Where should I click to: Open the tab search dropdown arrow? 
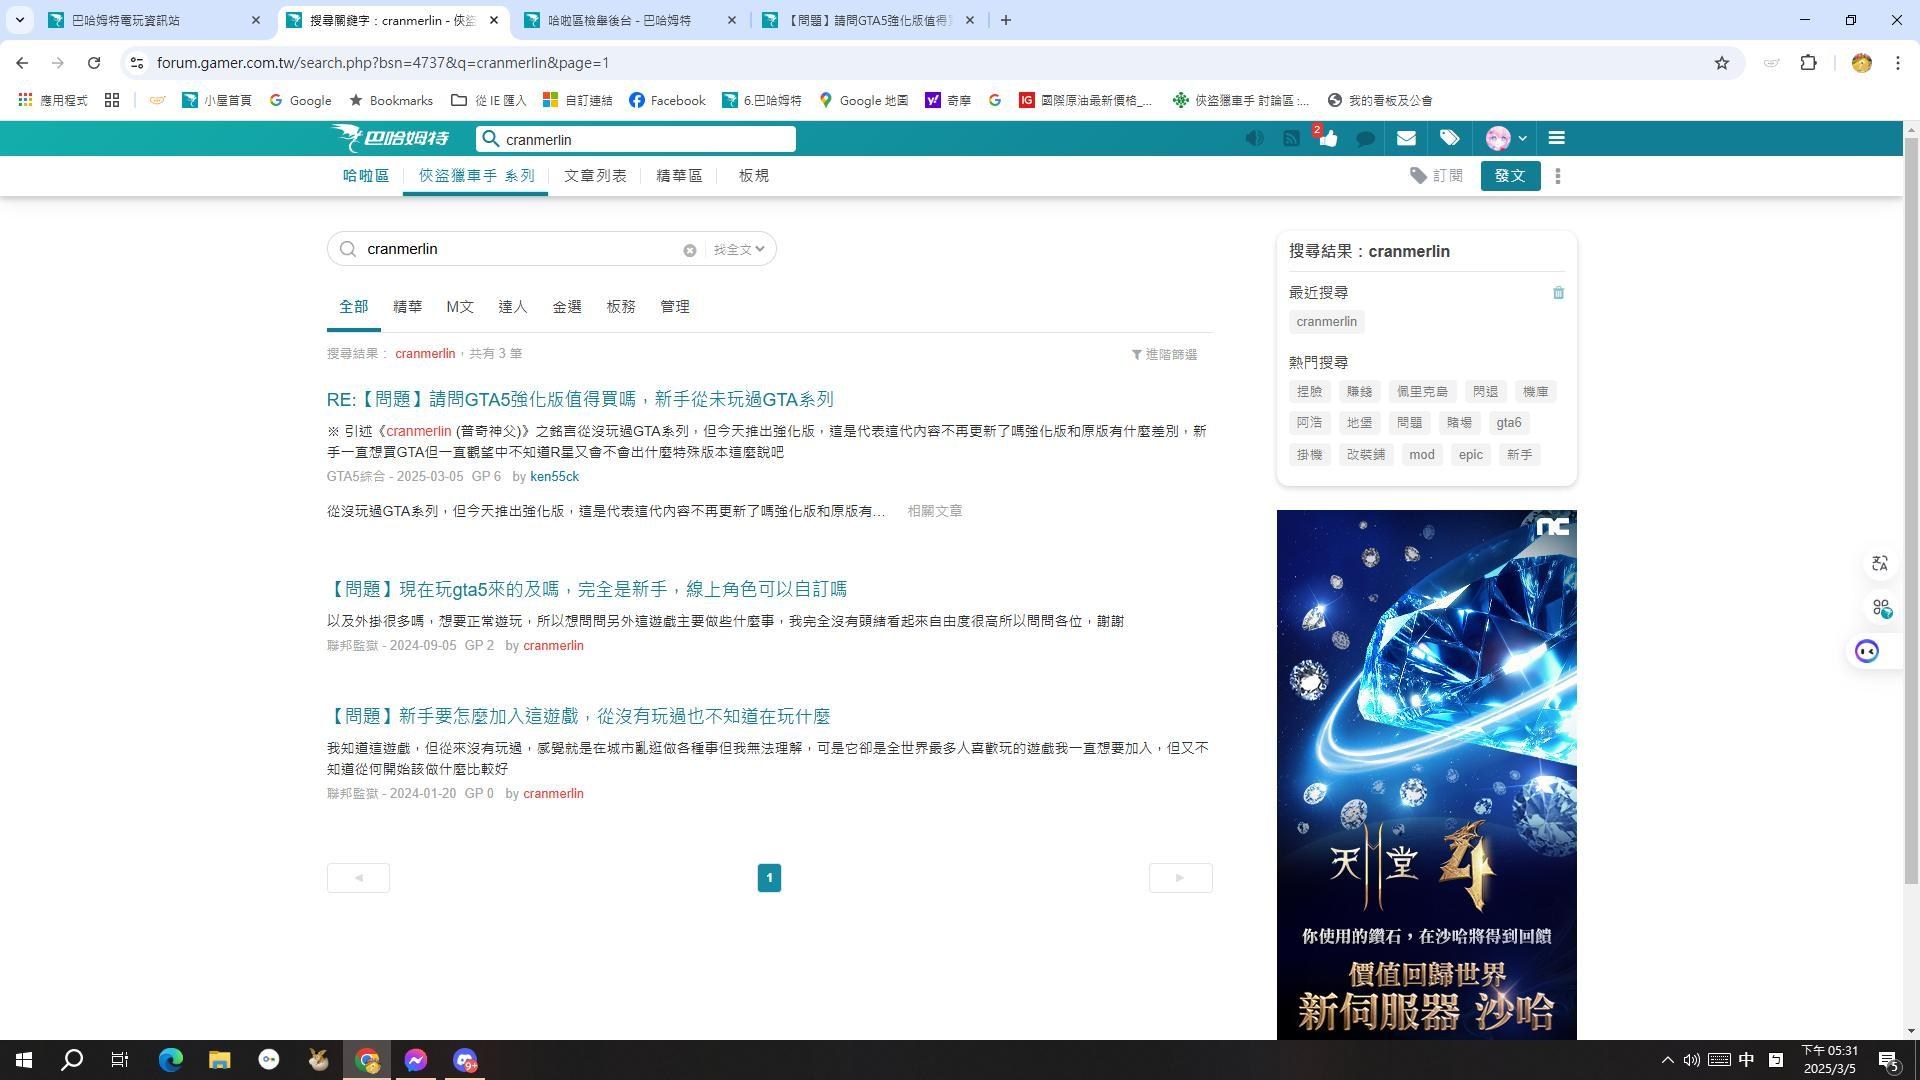pos(20,20)
